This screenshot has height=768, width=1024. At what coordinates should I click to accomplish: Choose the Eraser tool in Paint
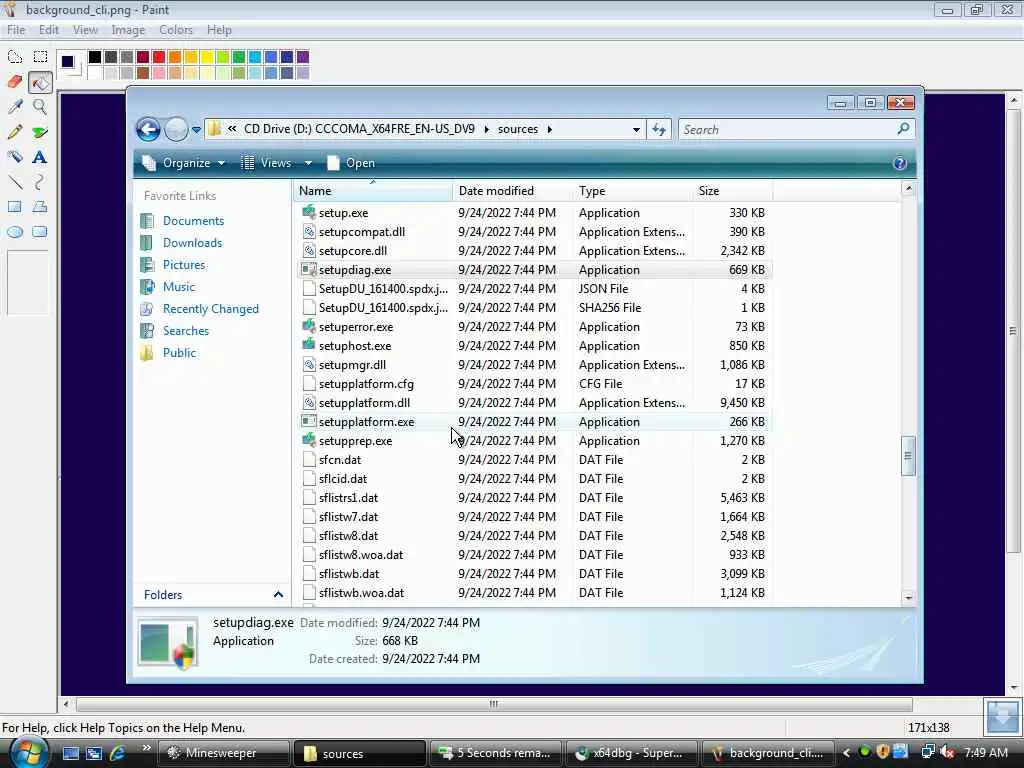[15, 82]
